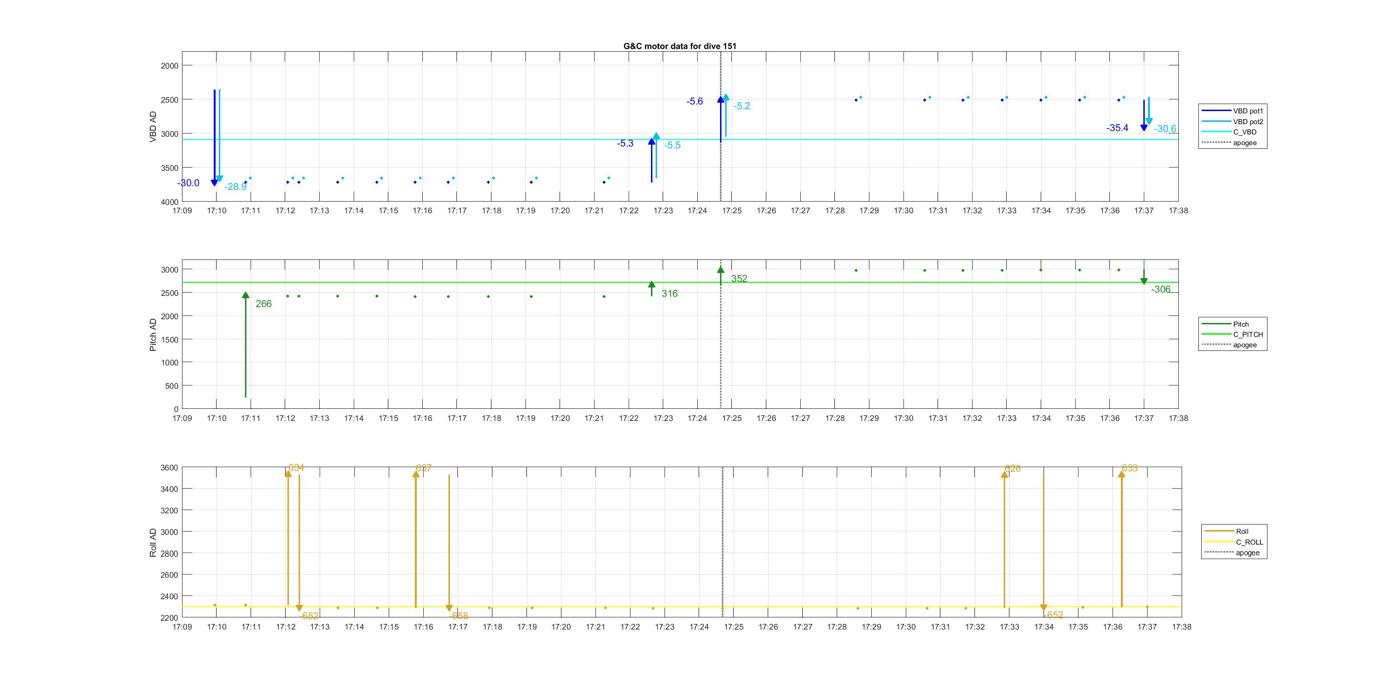This screenshot has height=693, width=1400.
Task: Click the '-35.4' VBD data label
Action: point(1117,128)
